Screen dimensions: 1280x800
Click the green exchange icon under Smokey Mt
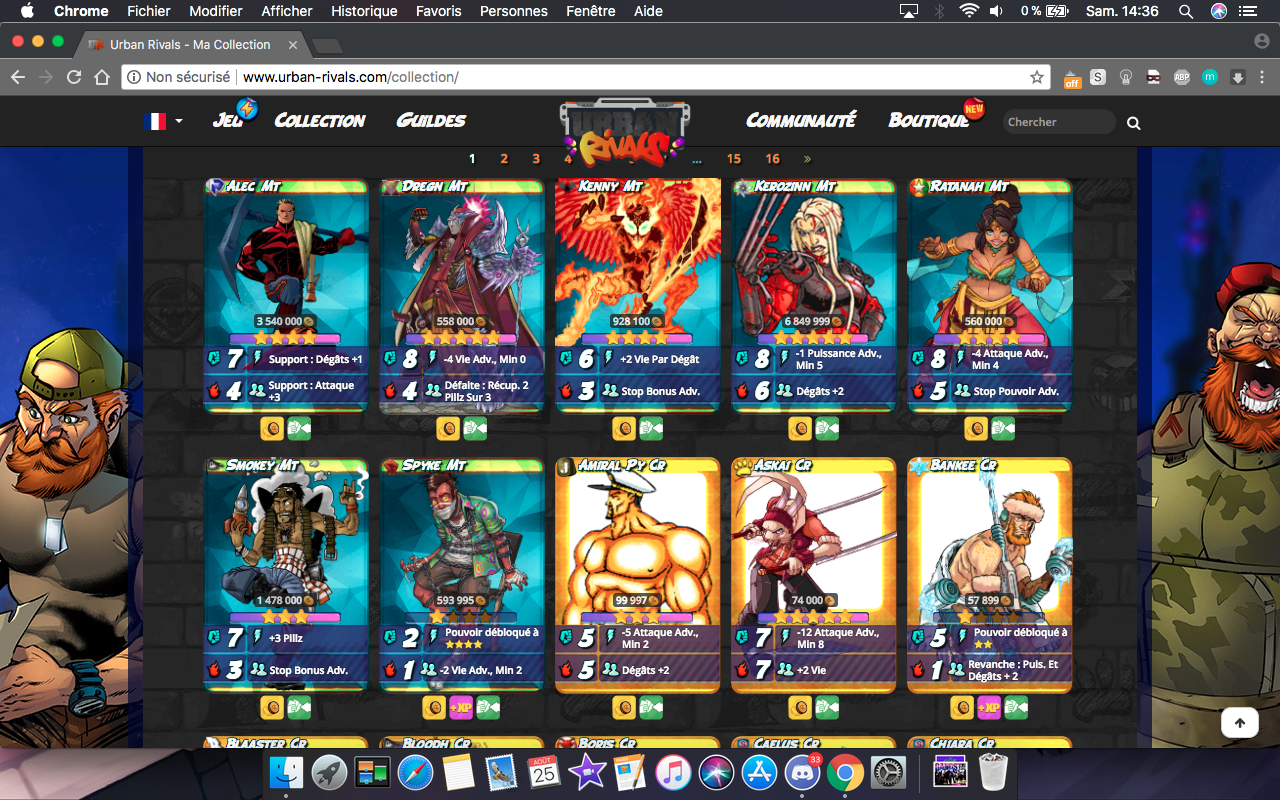coord(299,707)
